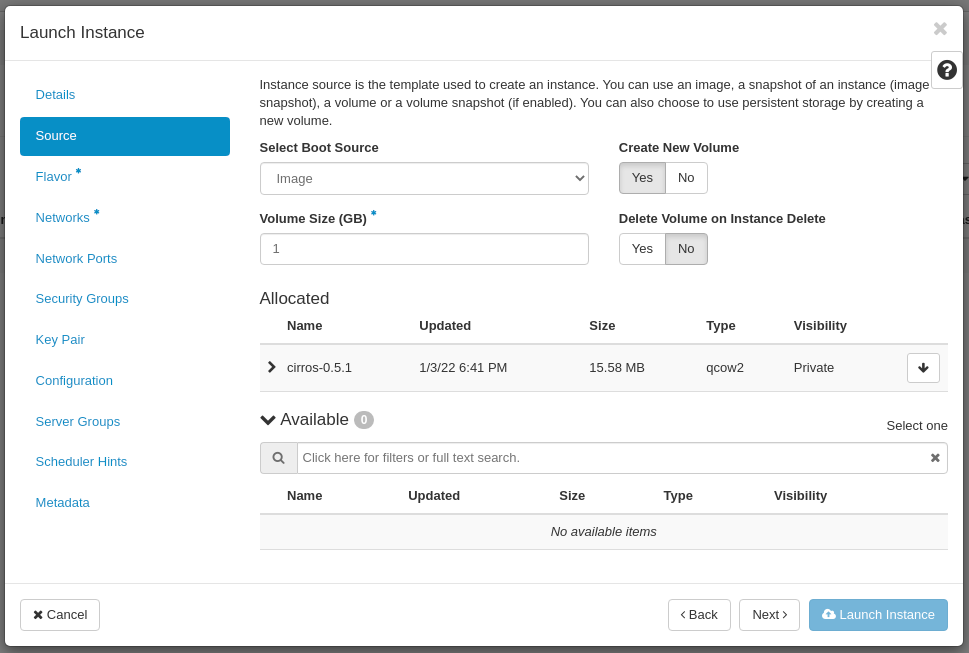This screenshot has height=653, width=969.
Task: Click the Launch Instance button
Action: [x=878, y=614]
